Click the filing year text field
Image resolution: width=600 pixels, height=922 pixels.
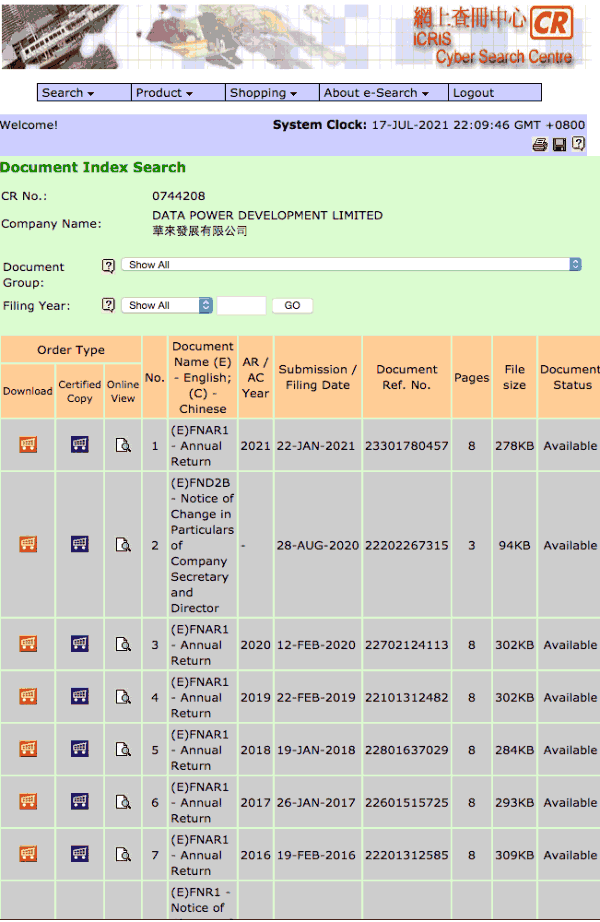click(242, 305)
